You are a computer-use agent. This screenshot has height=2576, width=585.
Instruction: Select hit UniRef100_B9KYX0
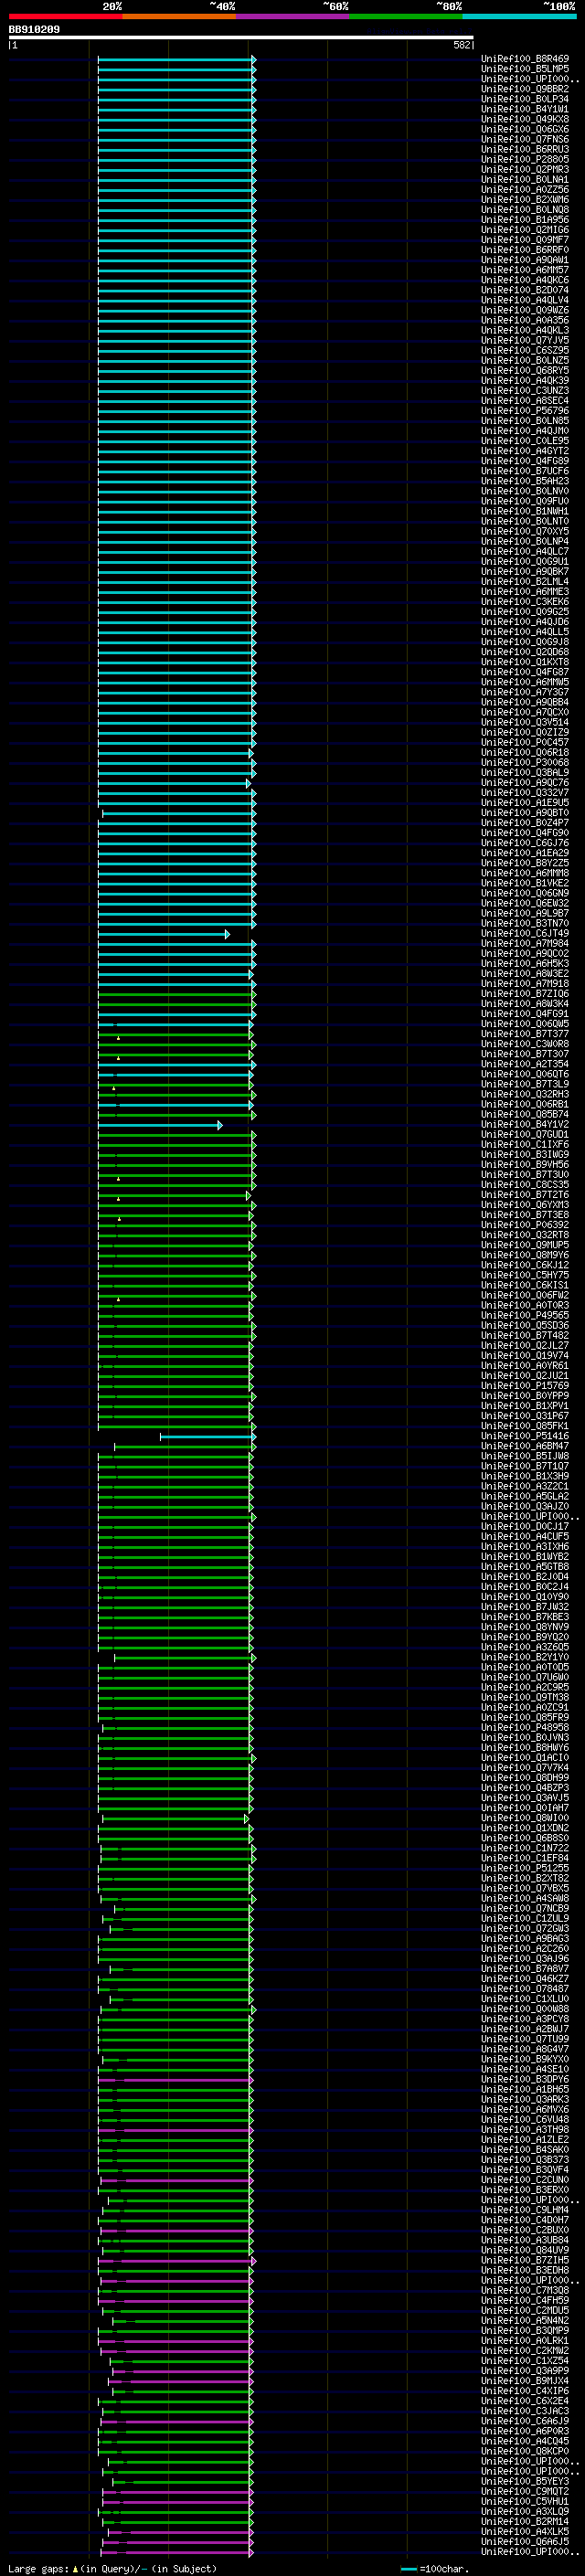coord(525,2059)
